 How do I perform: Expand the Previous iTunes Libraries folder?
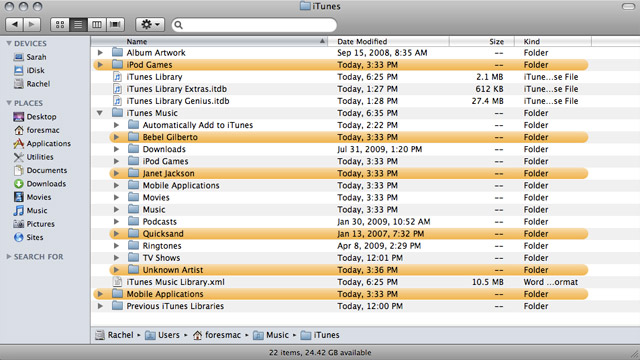tap(100, 306)
